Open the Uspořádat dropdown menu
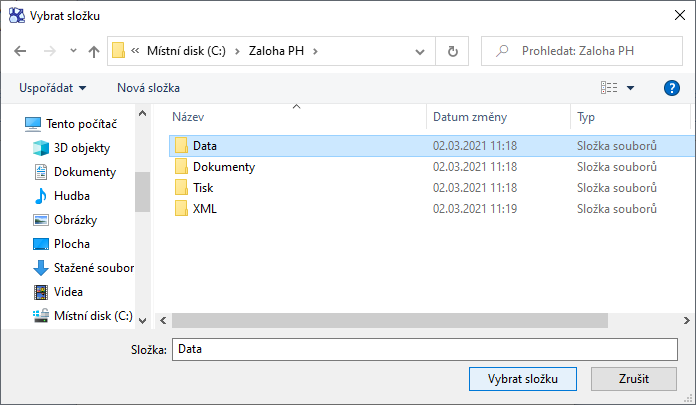This screenshot has width=696, height=405. click(x=54, y=88)
